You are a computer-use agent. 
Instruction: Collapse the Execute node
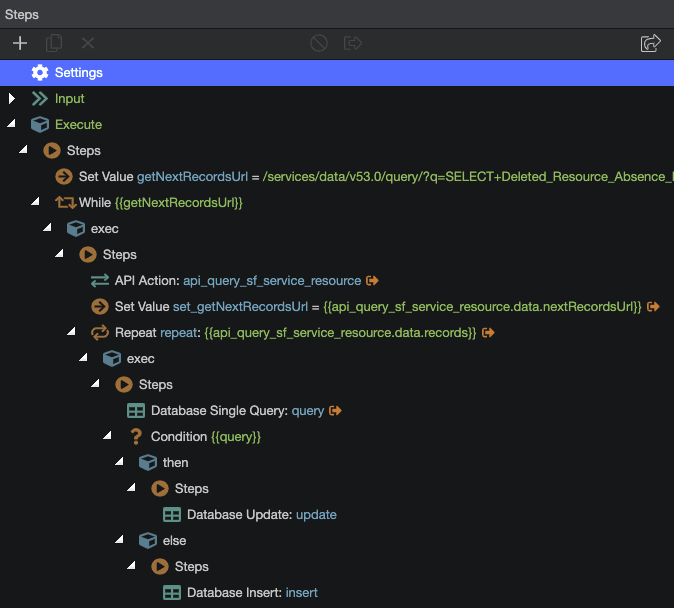[x=12, y=125]
